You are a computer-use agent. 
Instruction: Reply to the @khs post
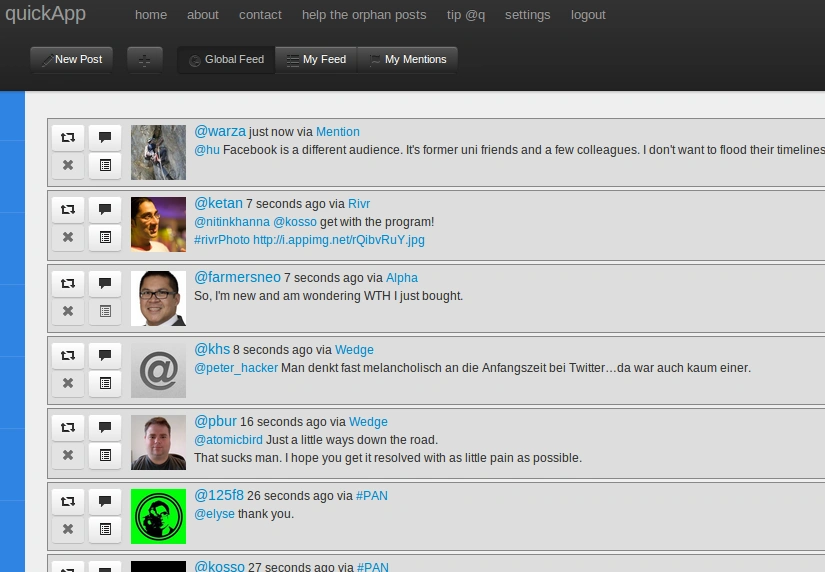coord(105,356)
